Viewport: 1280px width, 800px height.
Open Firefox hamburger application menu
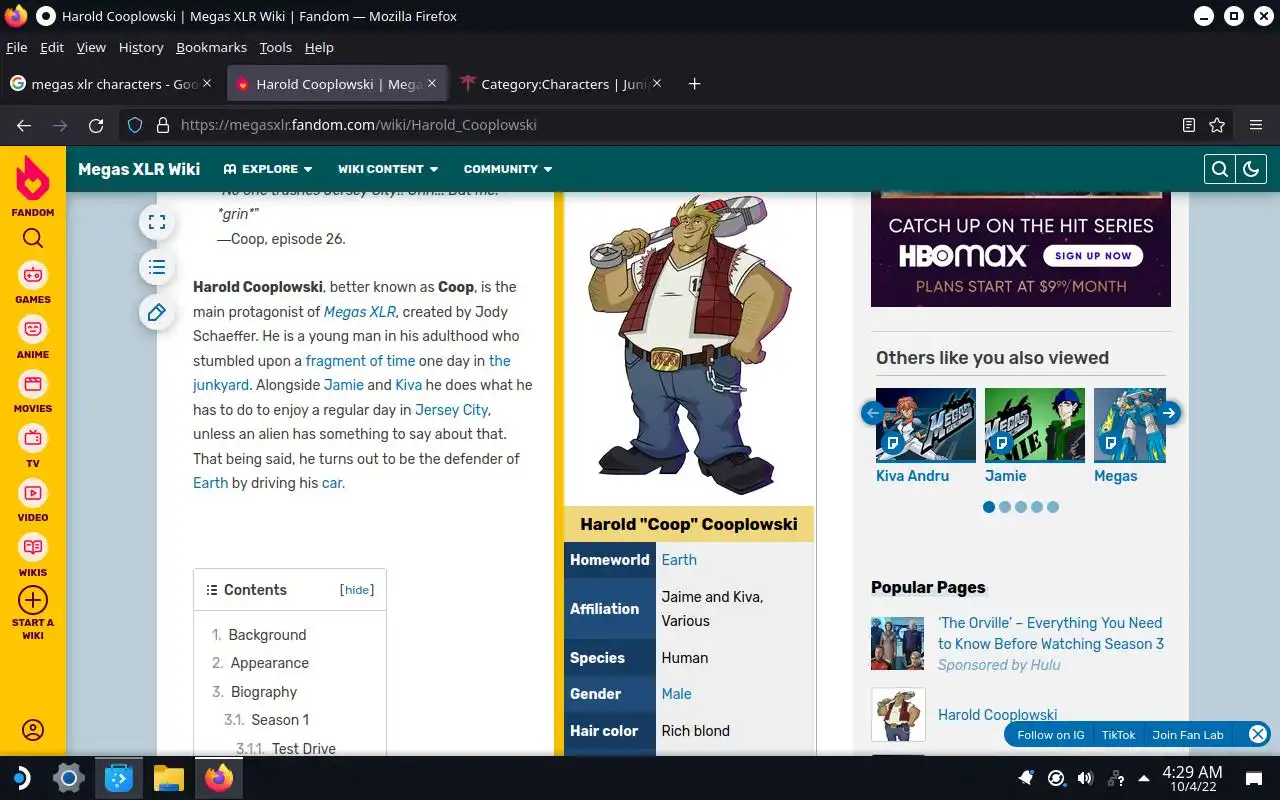point(1256,125)
